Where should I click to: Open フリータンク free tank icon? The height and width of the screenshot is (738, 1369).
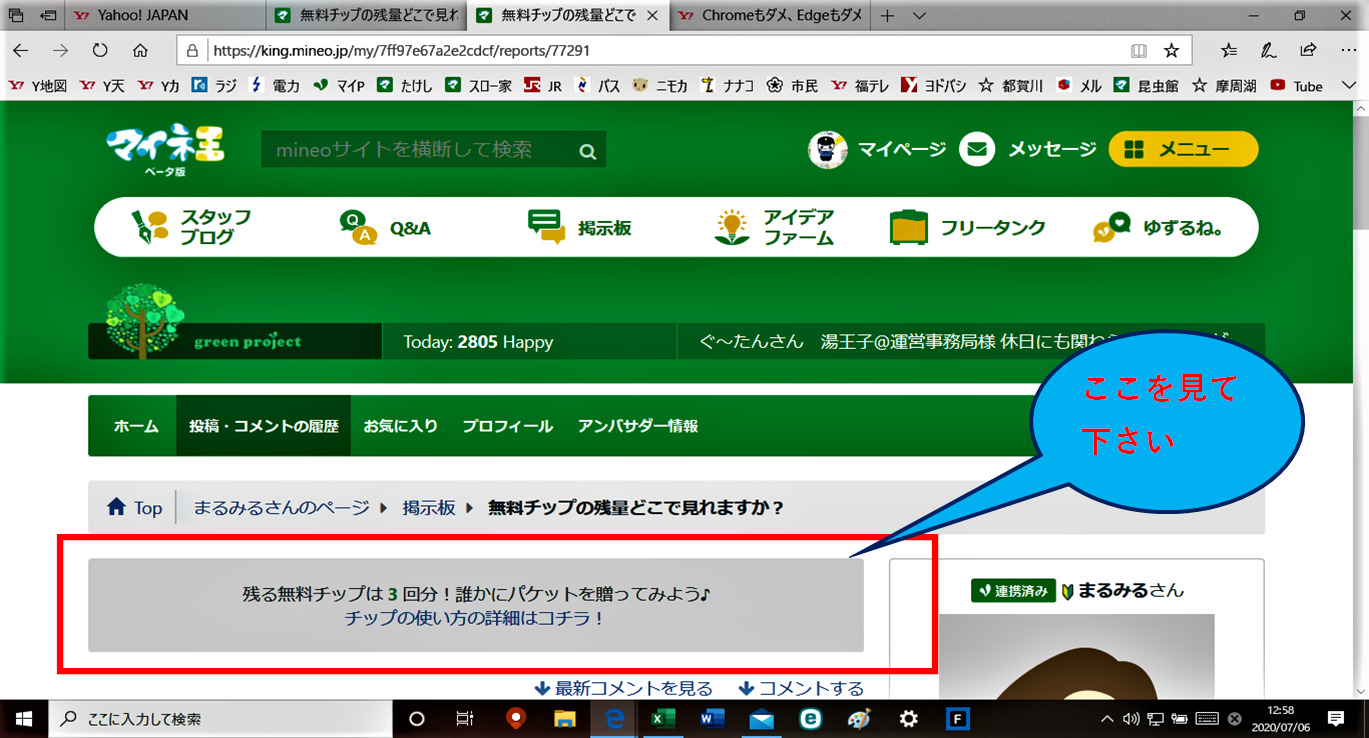[908, 228]
